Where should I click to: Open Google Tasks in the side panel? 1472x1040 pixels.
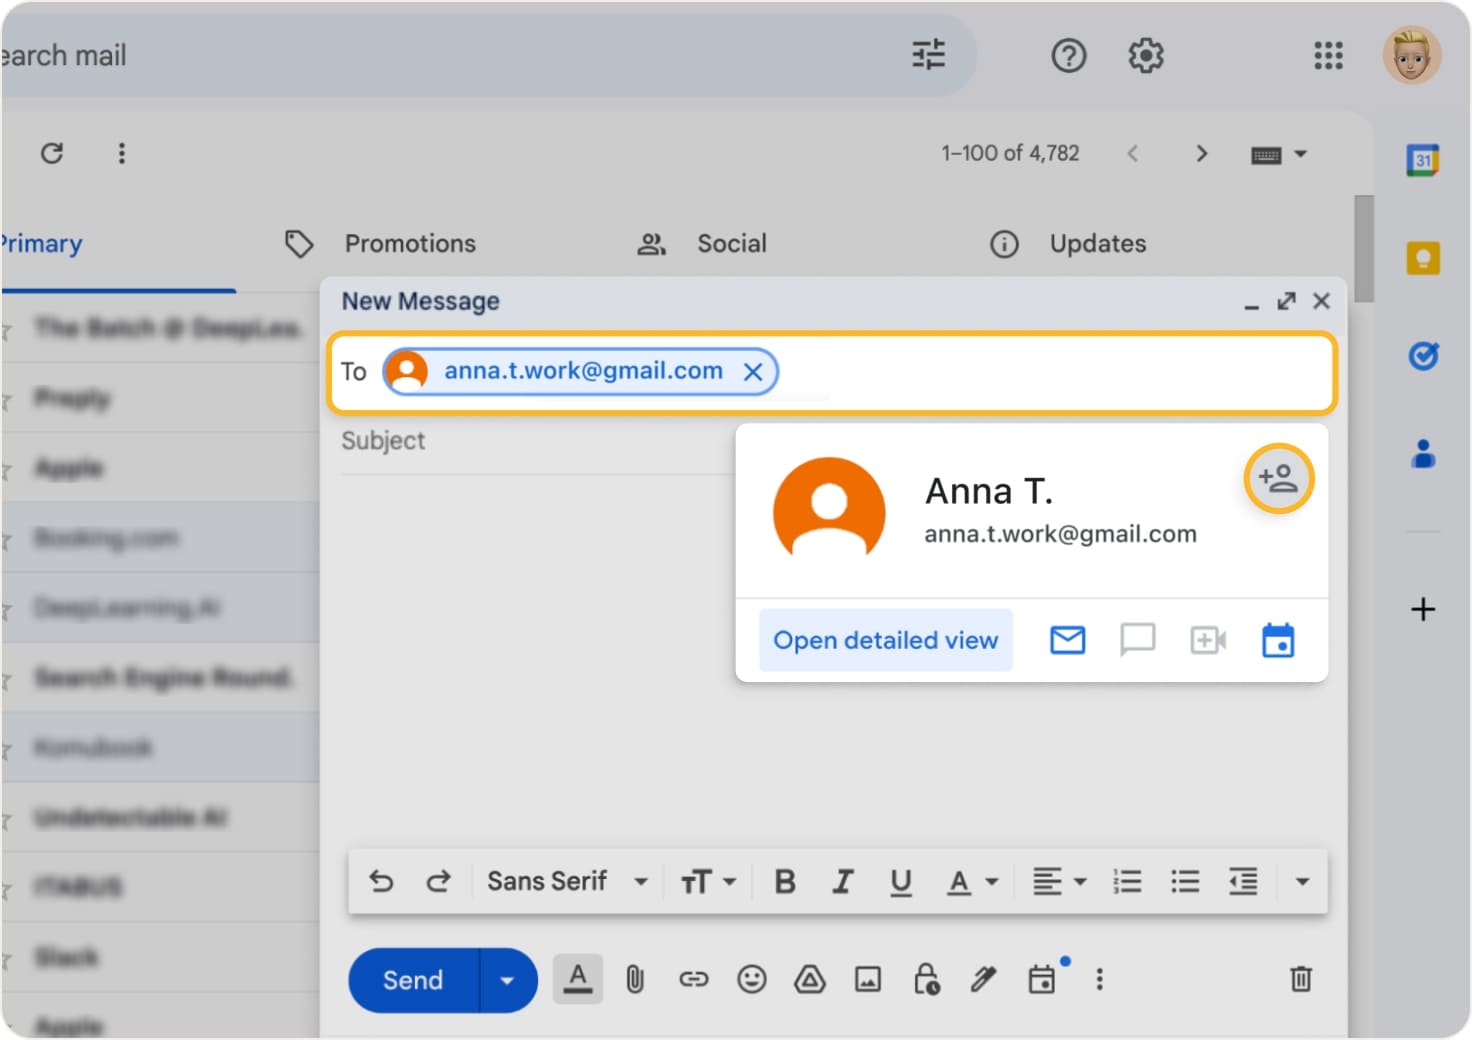pyautogui.click(x=1422, y=356)
